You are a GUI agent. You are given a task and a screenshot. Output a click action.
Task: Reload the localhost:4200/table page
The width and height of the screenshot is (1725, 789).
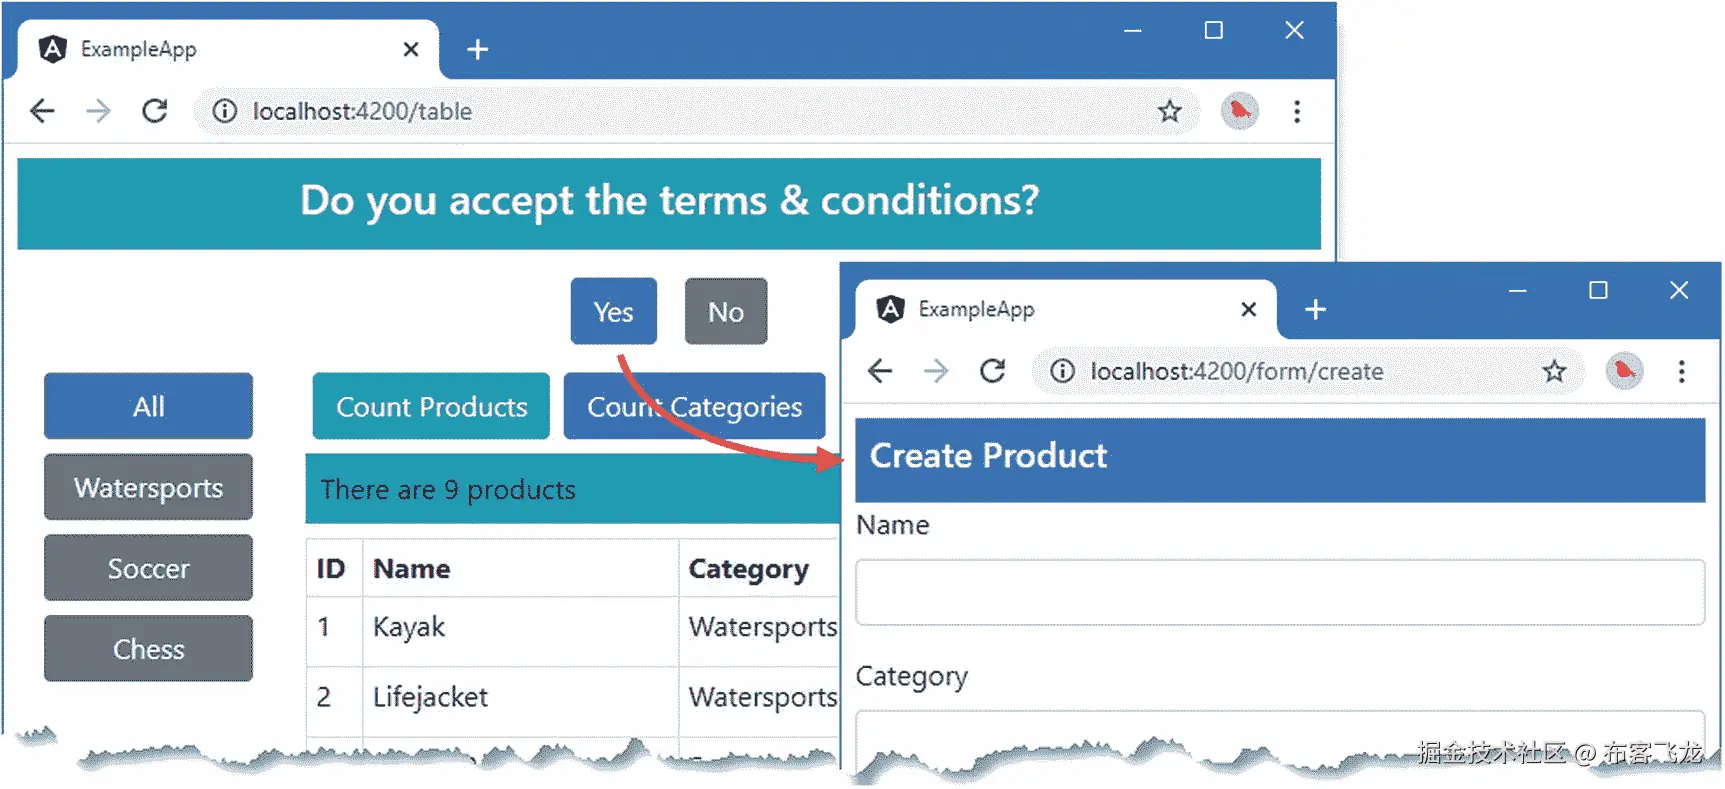click(155, 111)
